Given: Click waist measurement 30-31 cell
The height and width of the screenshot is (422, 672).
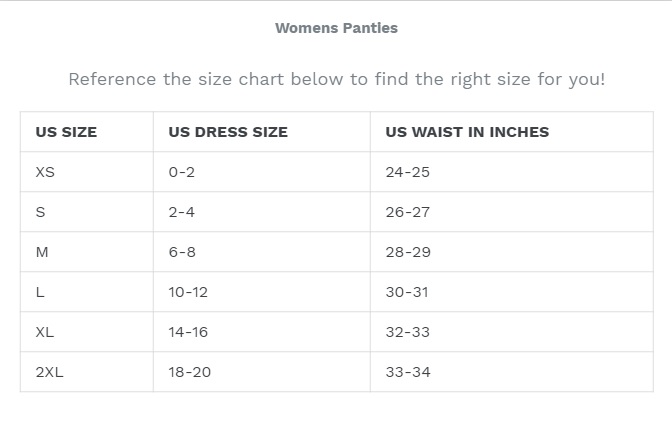Looking at the screenshot, I should (407, 292).
